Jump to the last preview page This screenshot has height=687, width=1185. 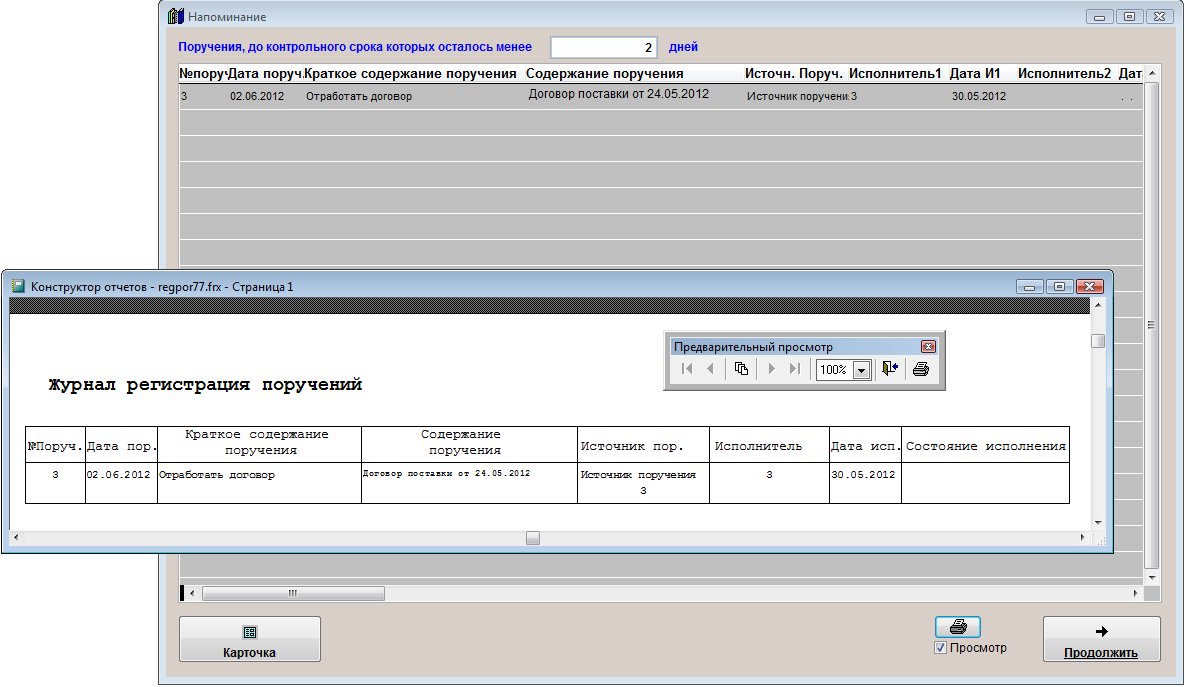(x=795, y=369)
